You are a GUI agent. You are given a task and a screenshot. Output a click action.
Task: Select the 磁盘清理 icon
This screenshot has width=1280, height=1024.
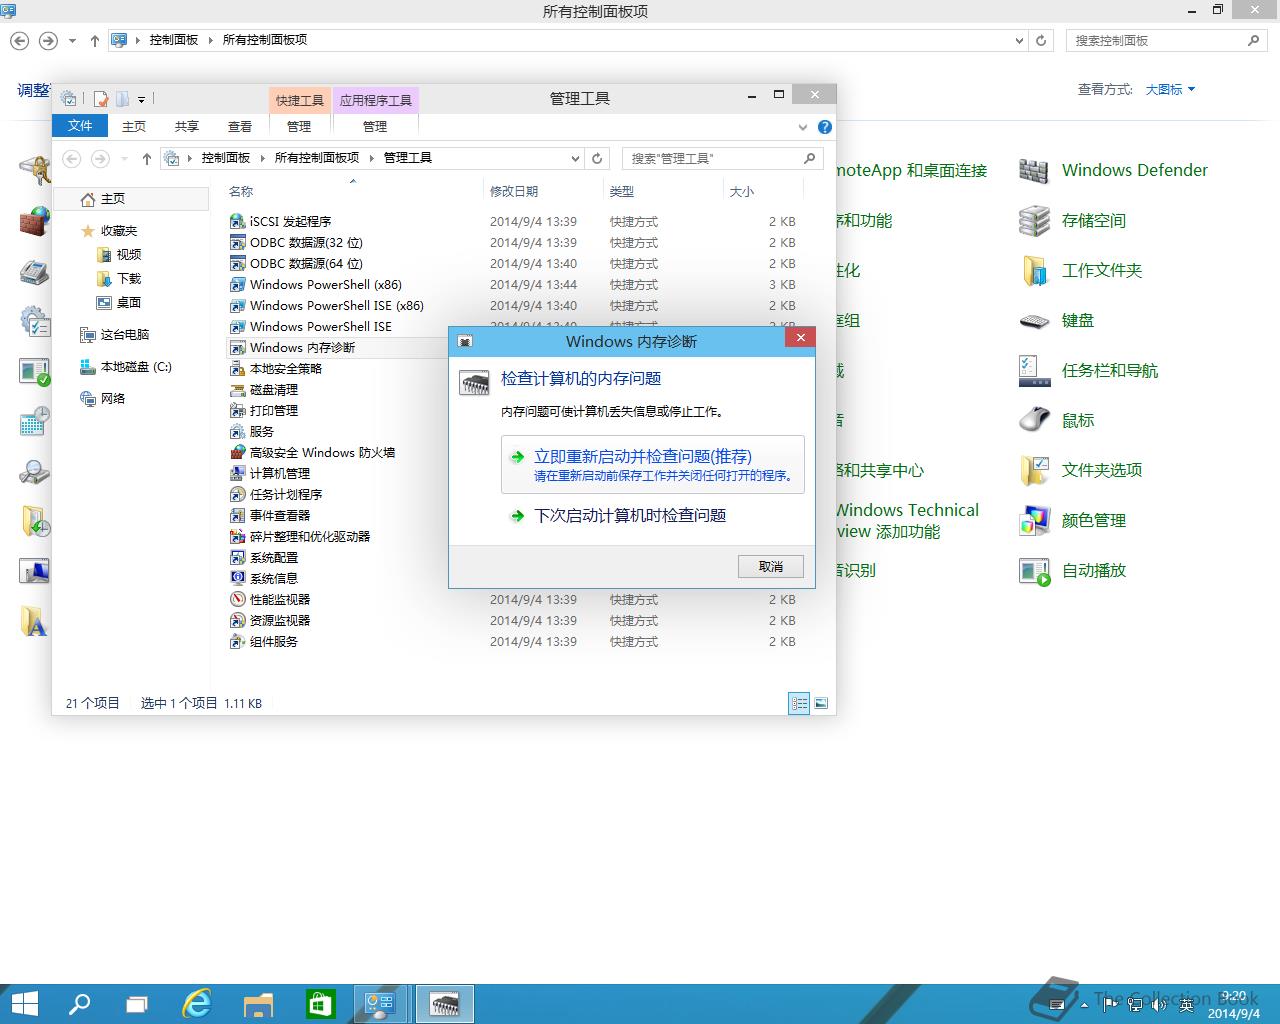[237, 389]
